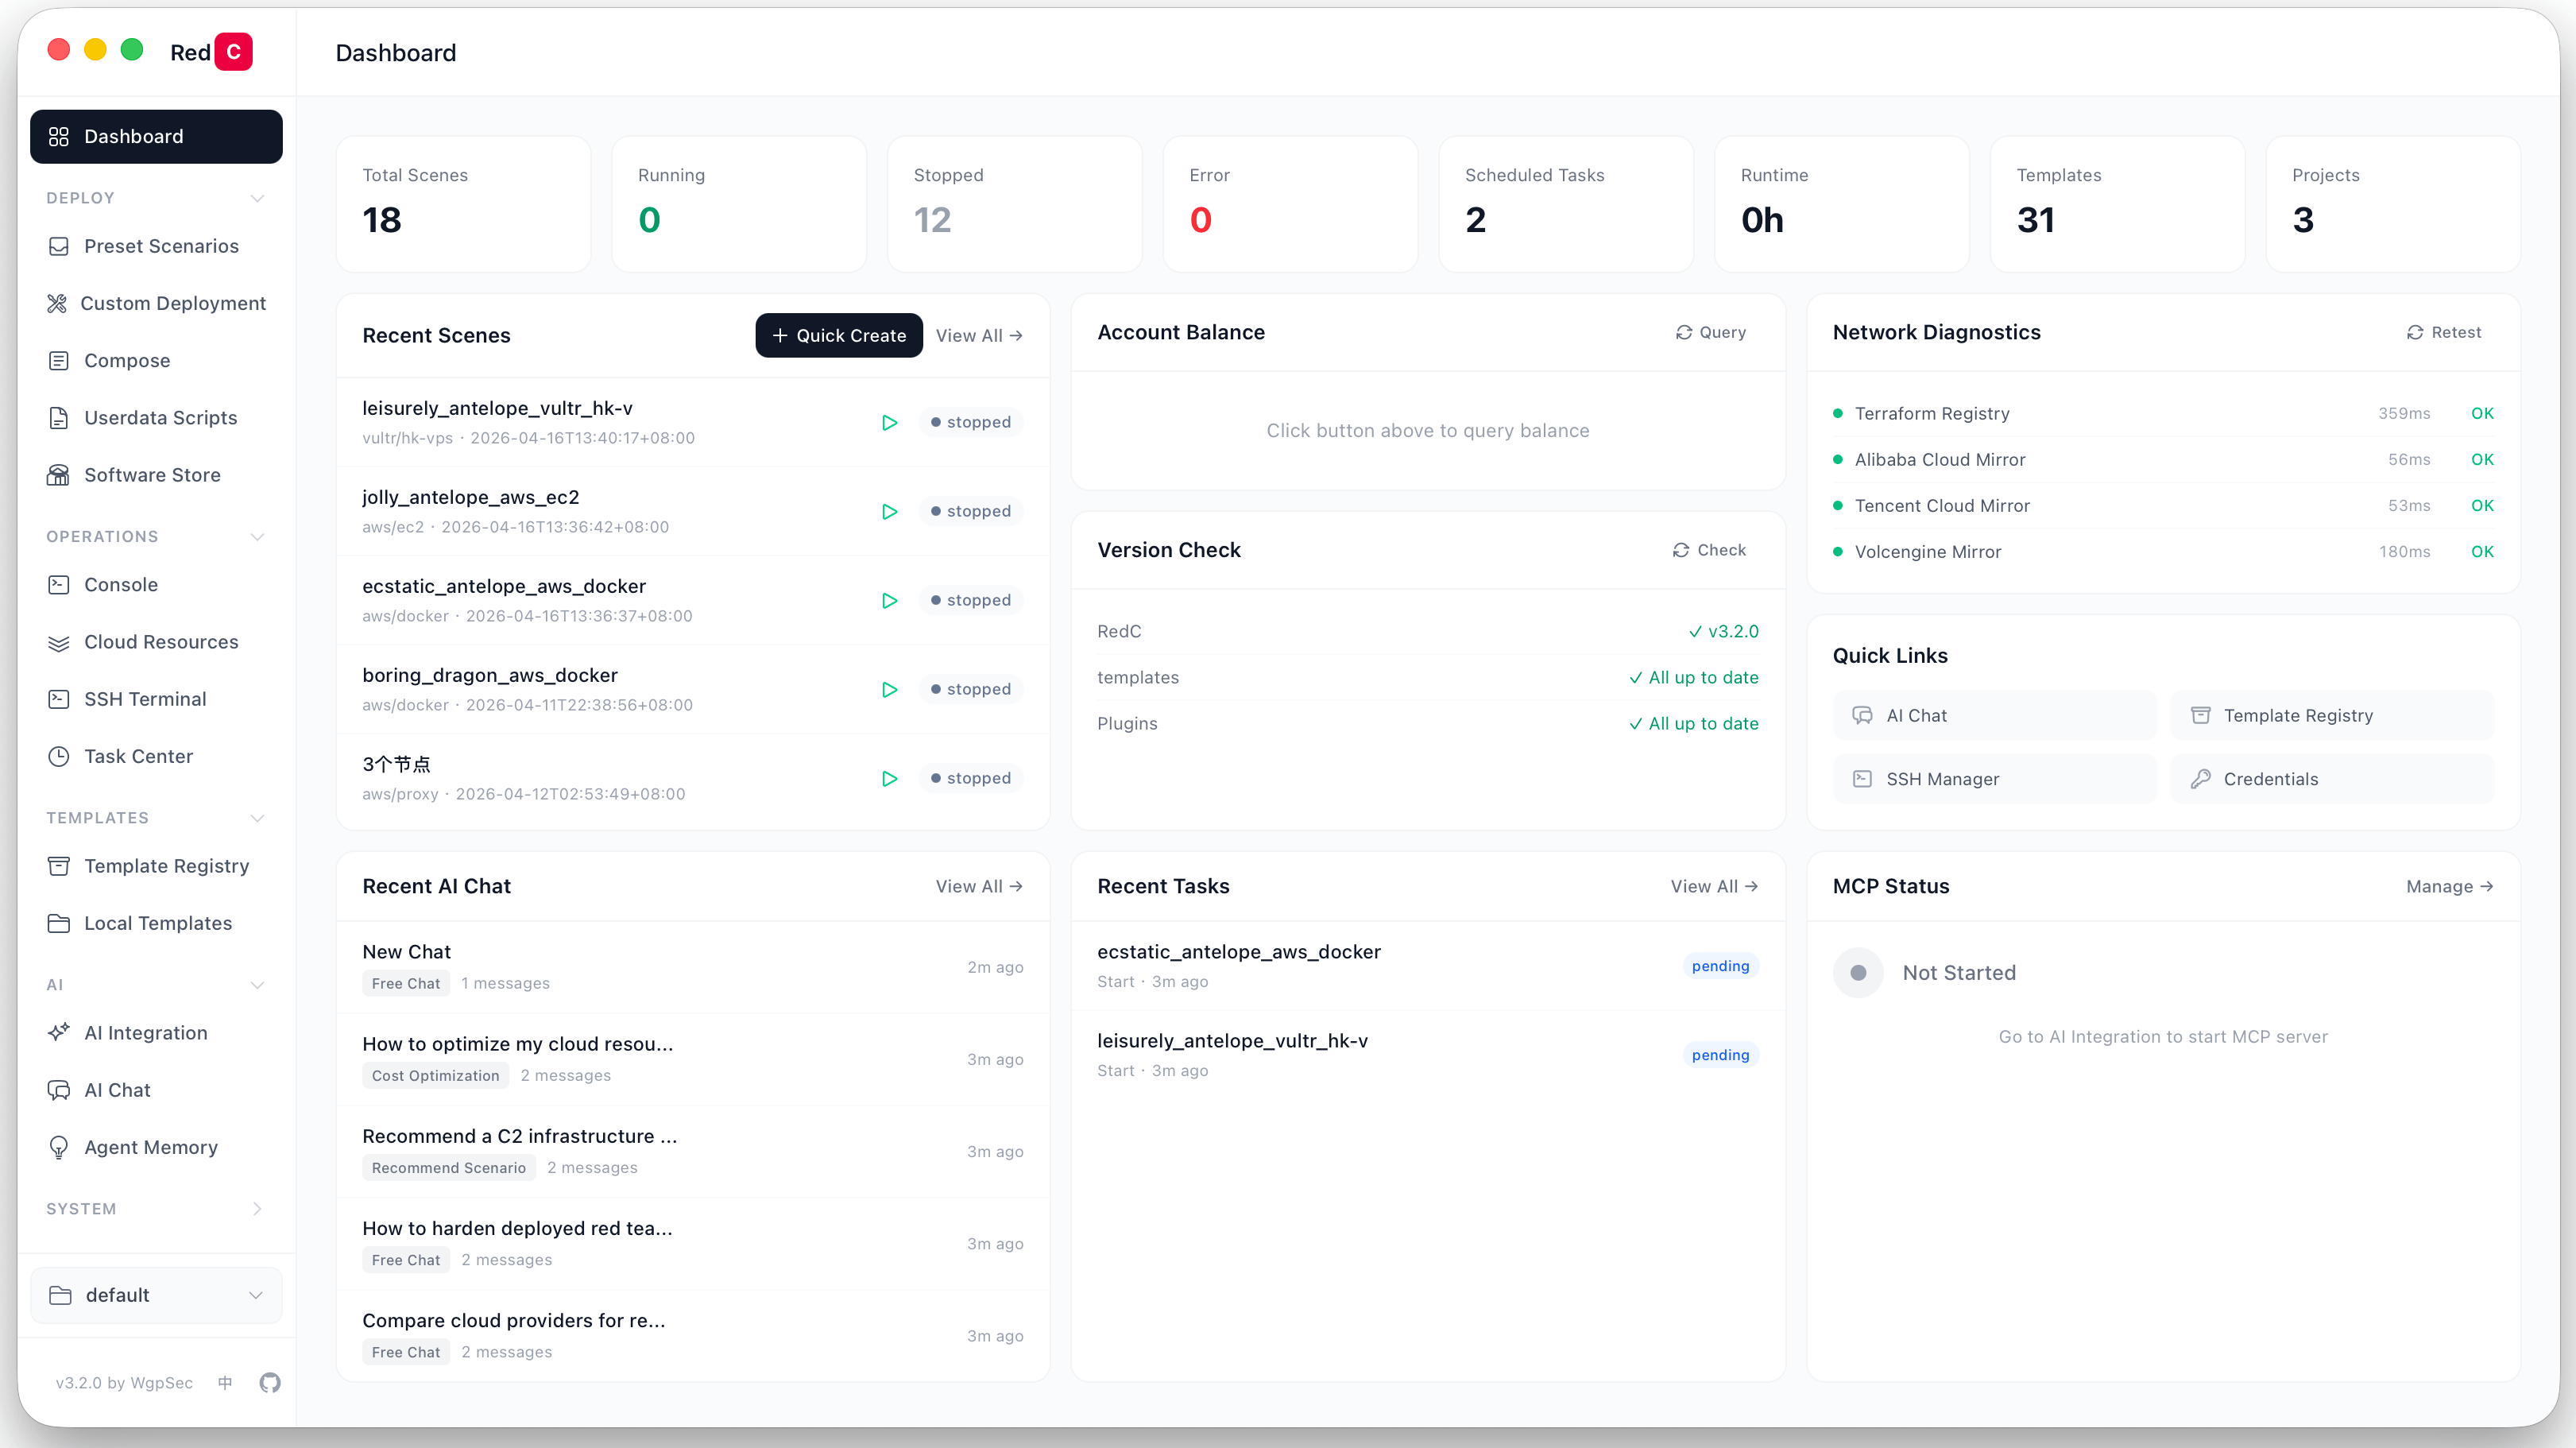This screenshot has height=1448, width=2576.
Task: Select Custom Deployment in the sidebar
Action: tap(174, 302)
